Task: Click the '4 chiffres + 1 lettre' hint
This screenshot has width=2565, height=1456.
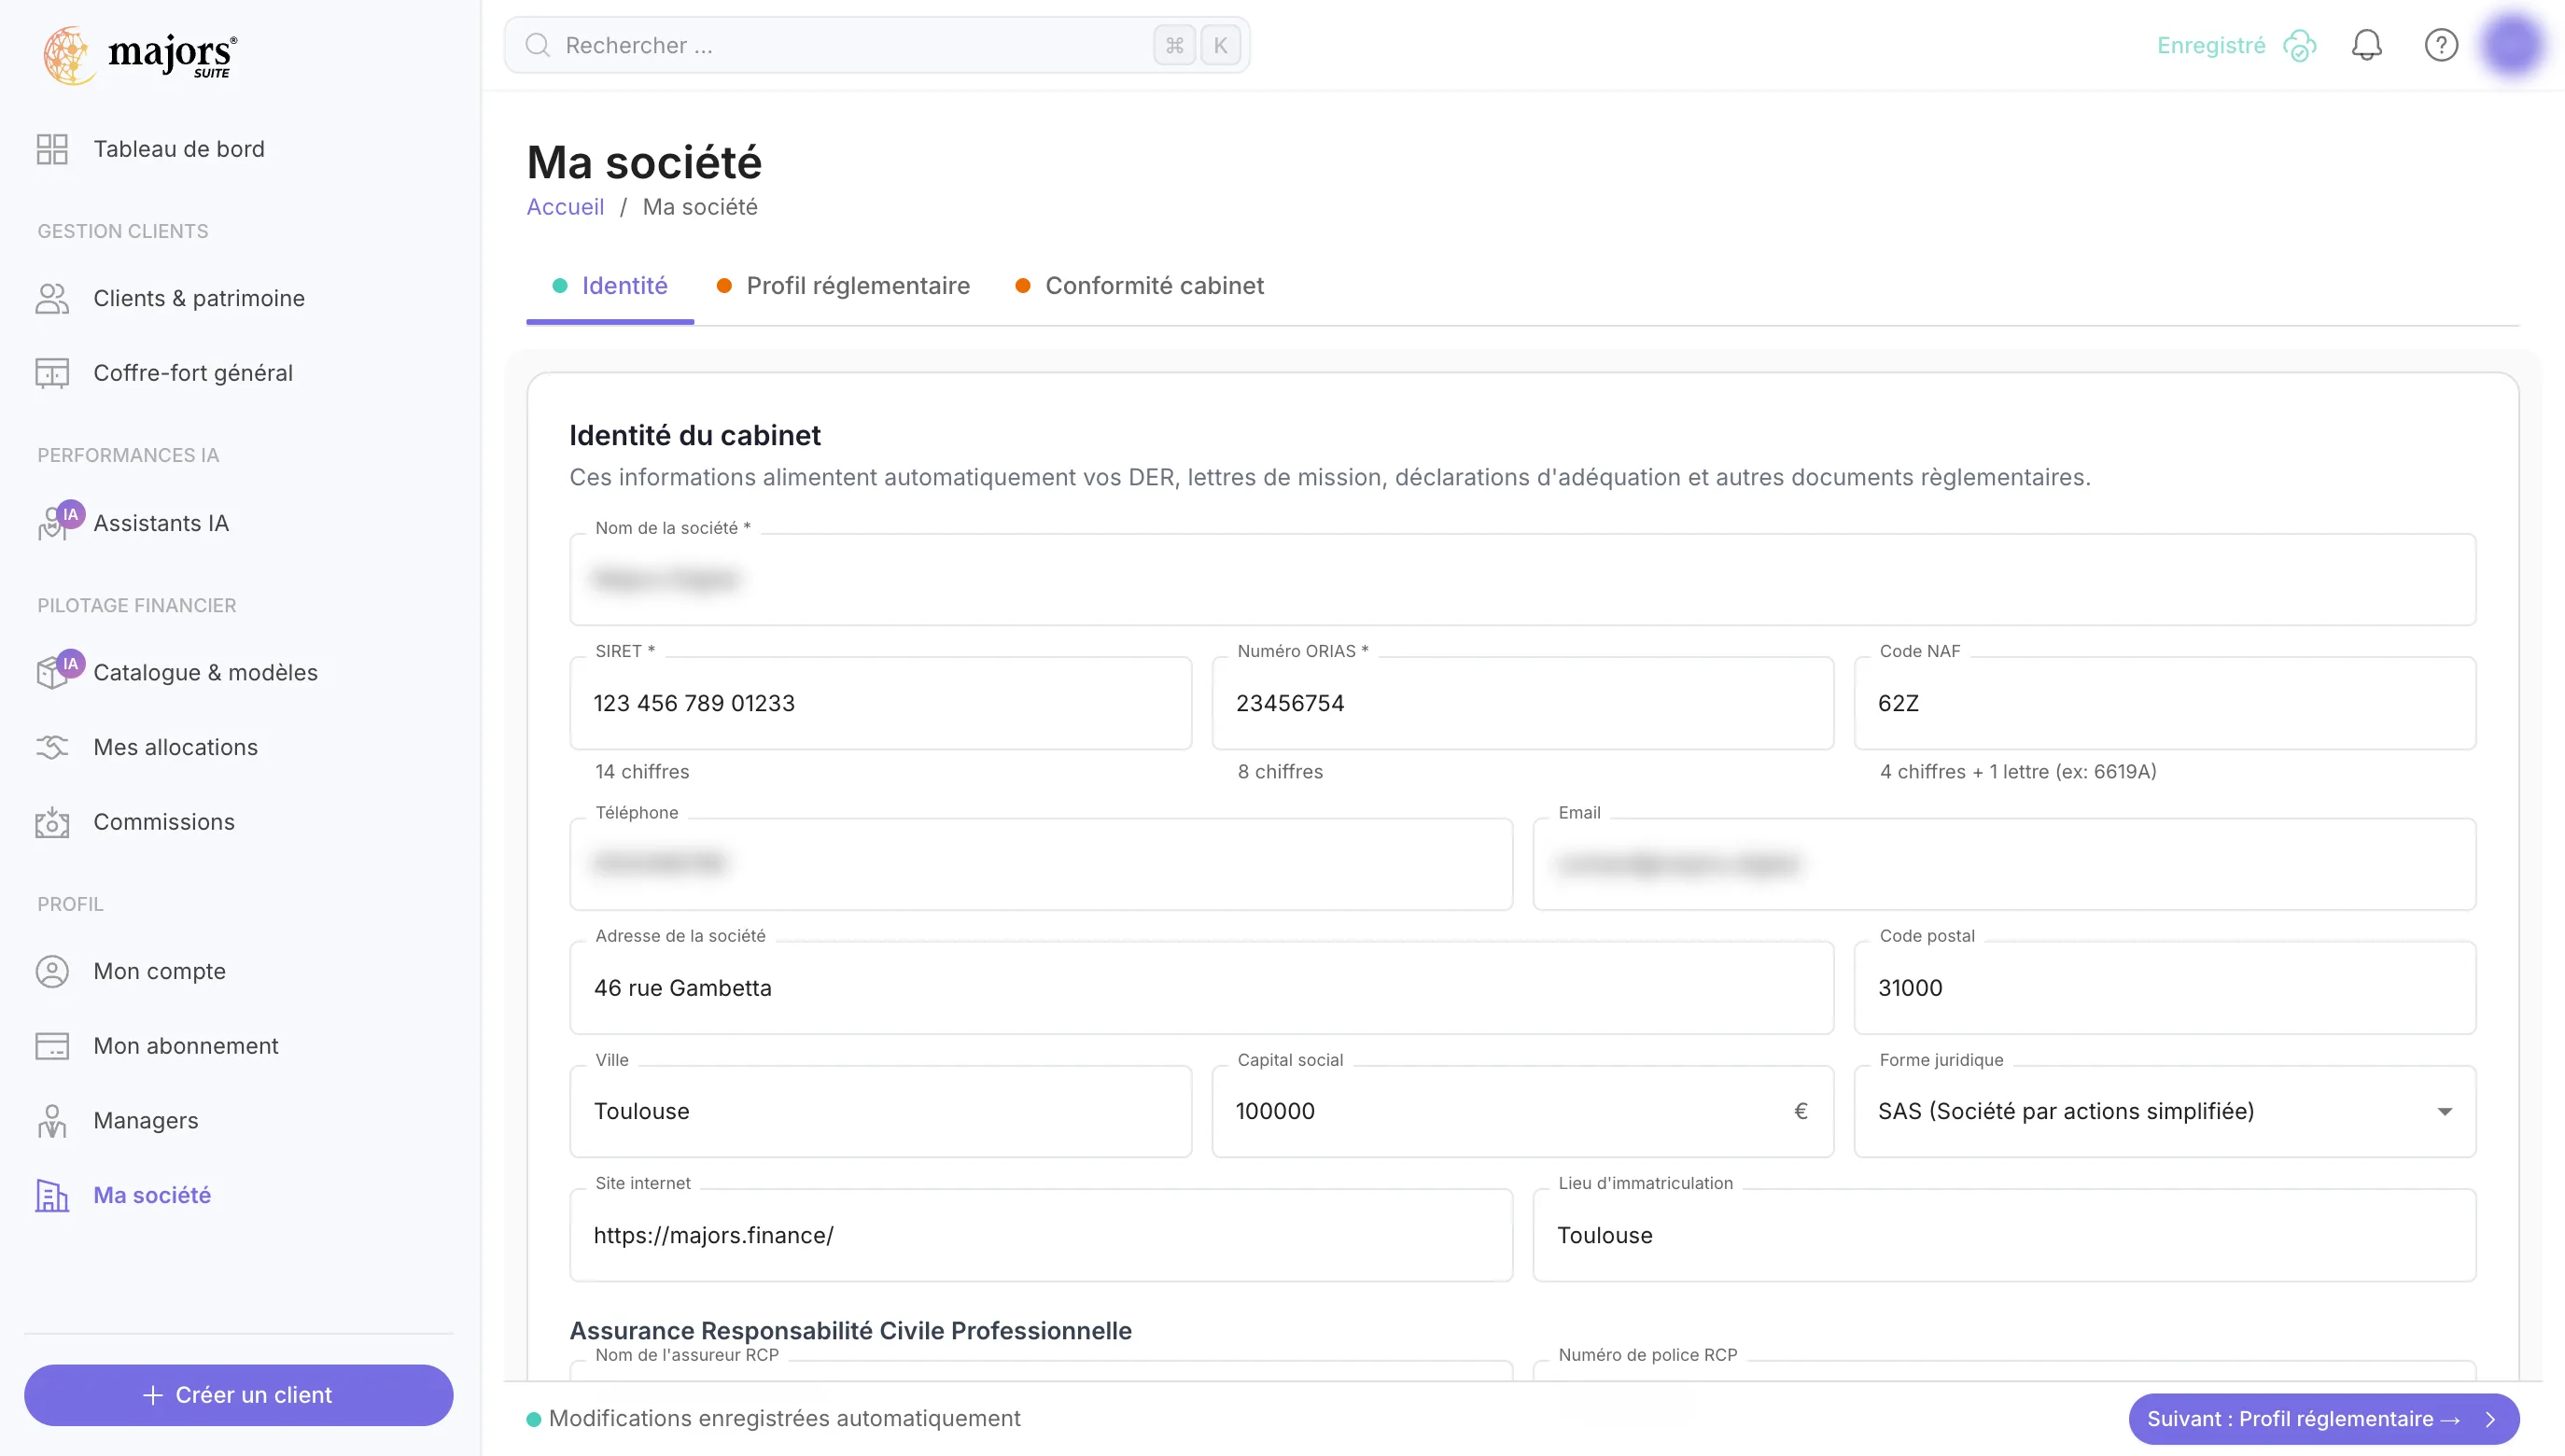Action: pos(2018,771)
